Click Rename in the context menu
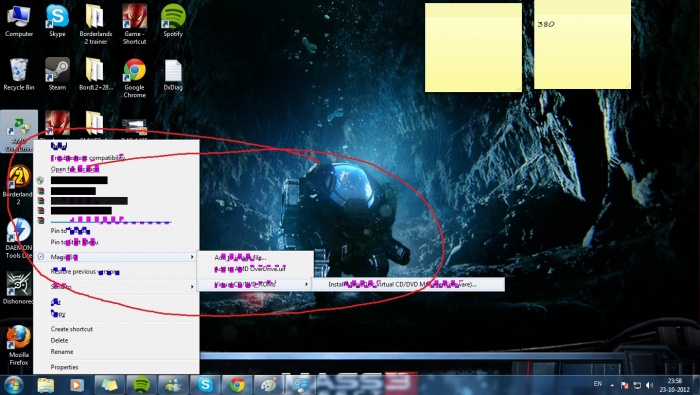The width and height of the screenshot is (700, 395). 62,352
